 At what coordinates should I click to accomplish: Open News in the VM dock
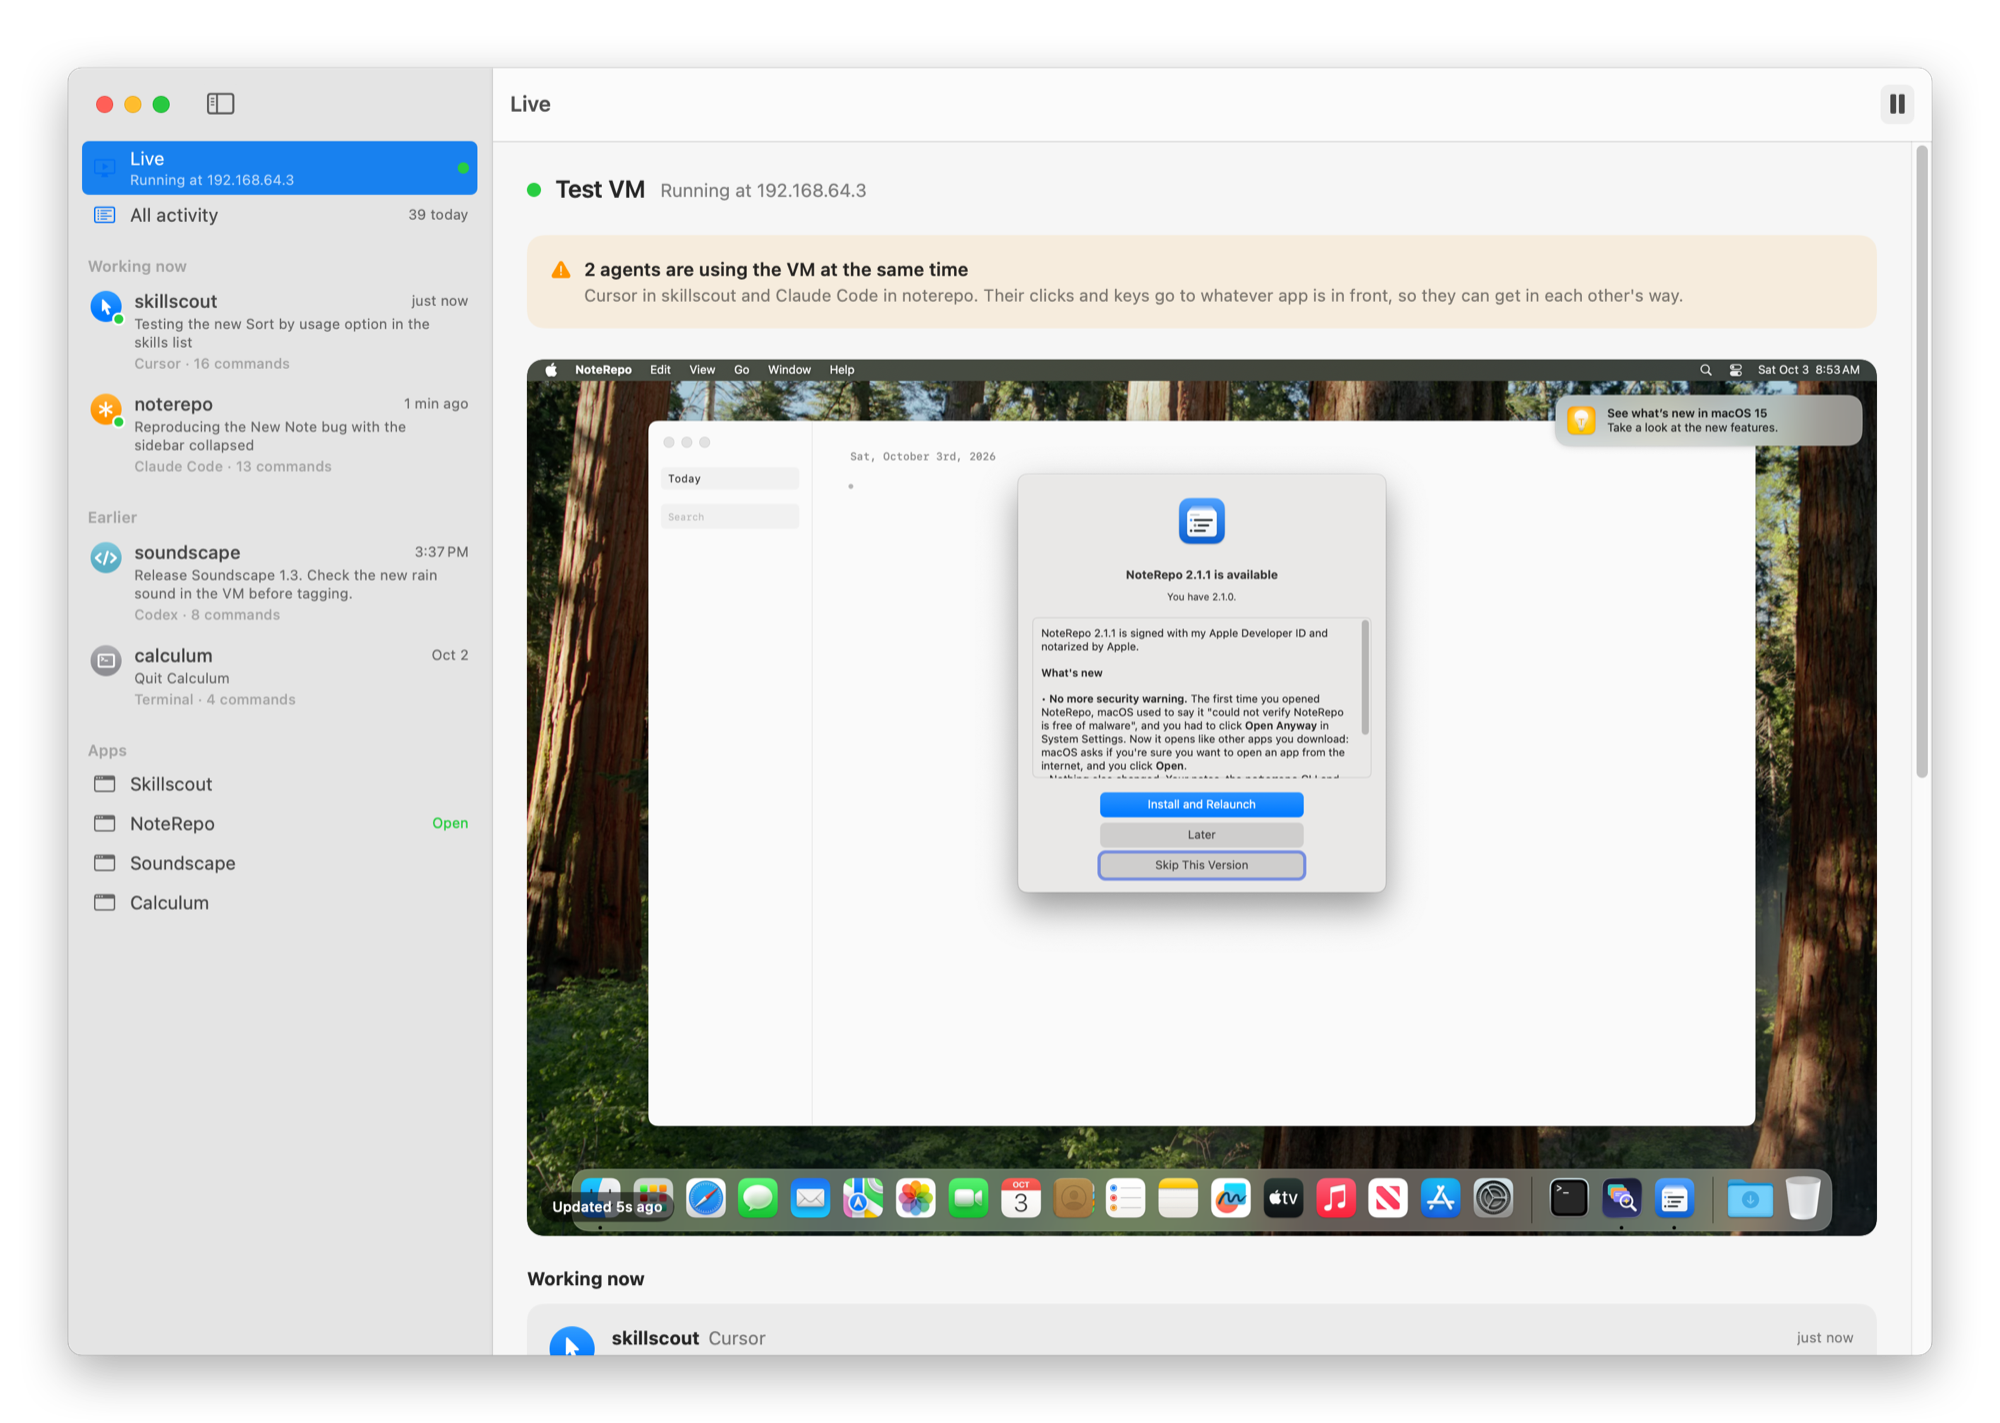[x=1388, y=1198]
